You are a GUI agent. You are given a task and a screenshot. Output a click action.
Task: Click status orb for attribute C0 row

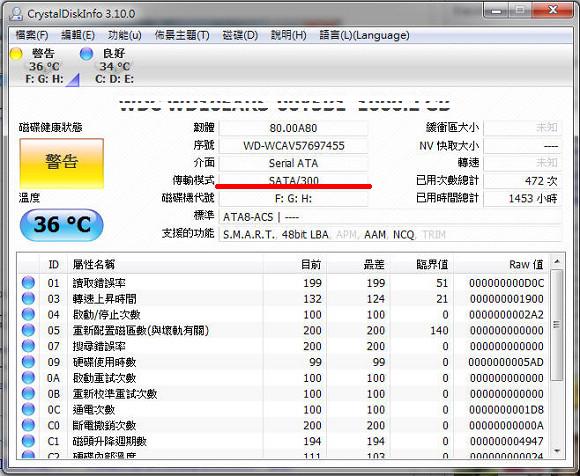pyautogui.click(x=28, y=425)
